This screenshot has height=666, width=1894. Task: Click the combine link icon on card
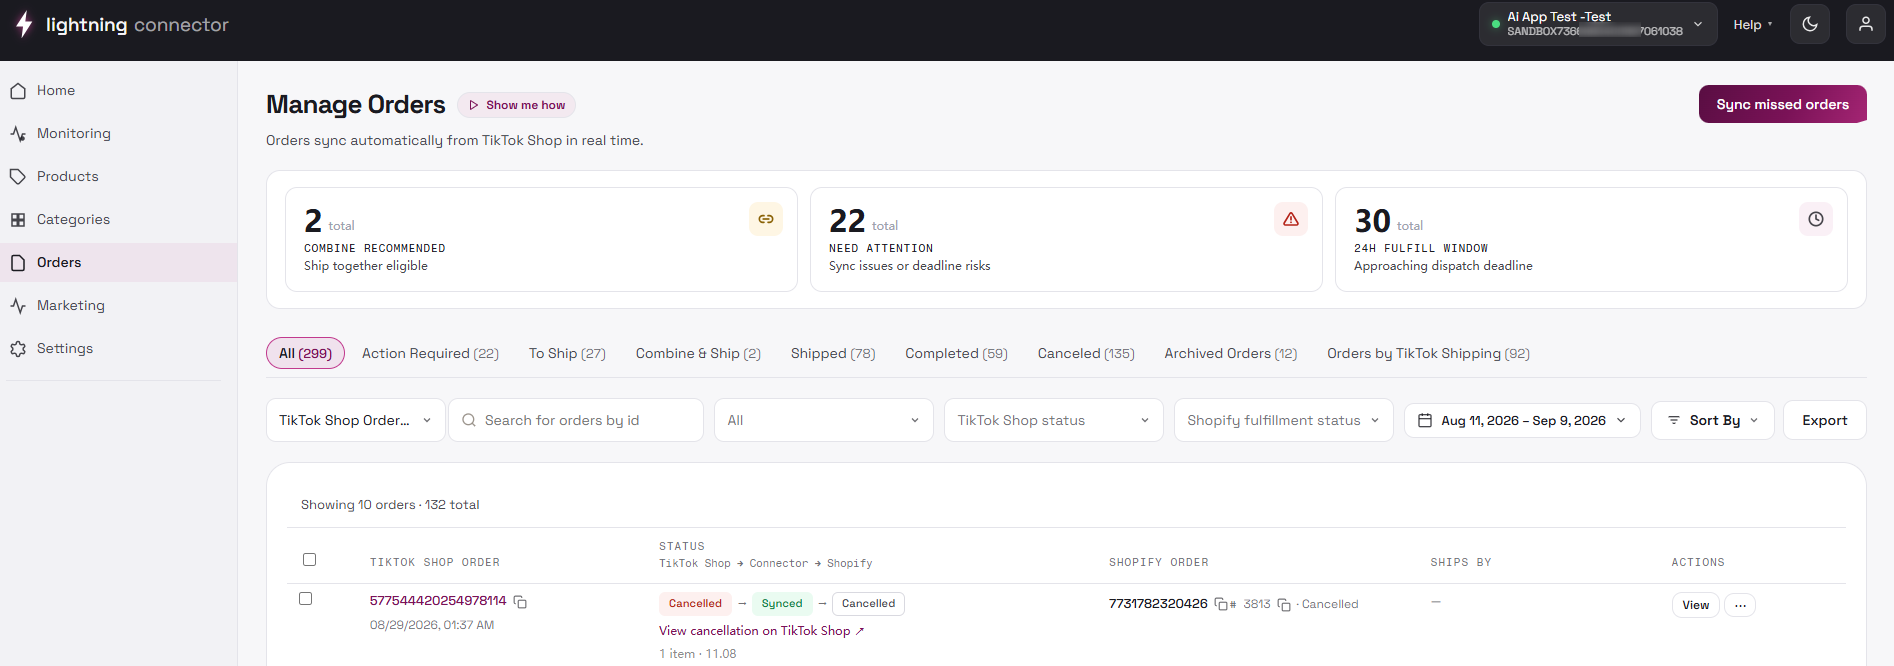coord(766,219)
